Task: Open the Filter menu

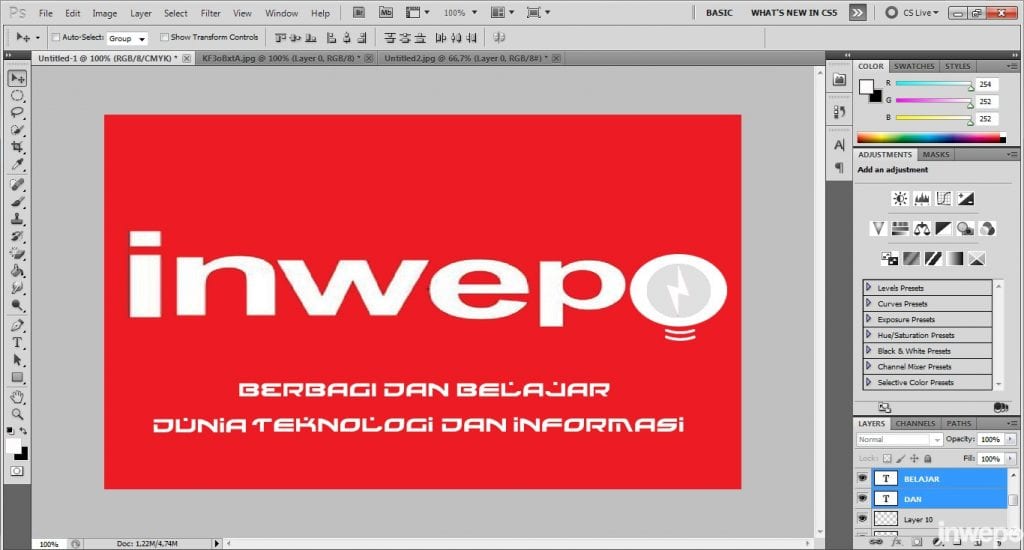Action: click(210, 13)
